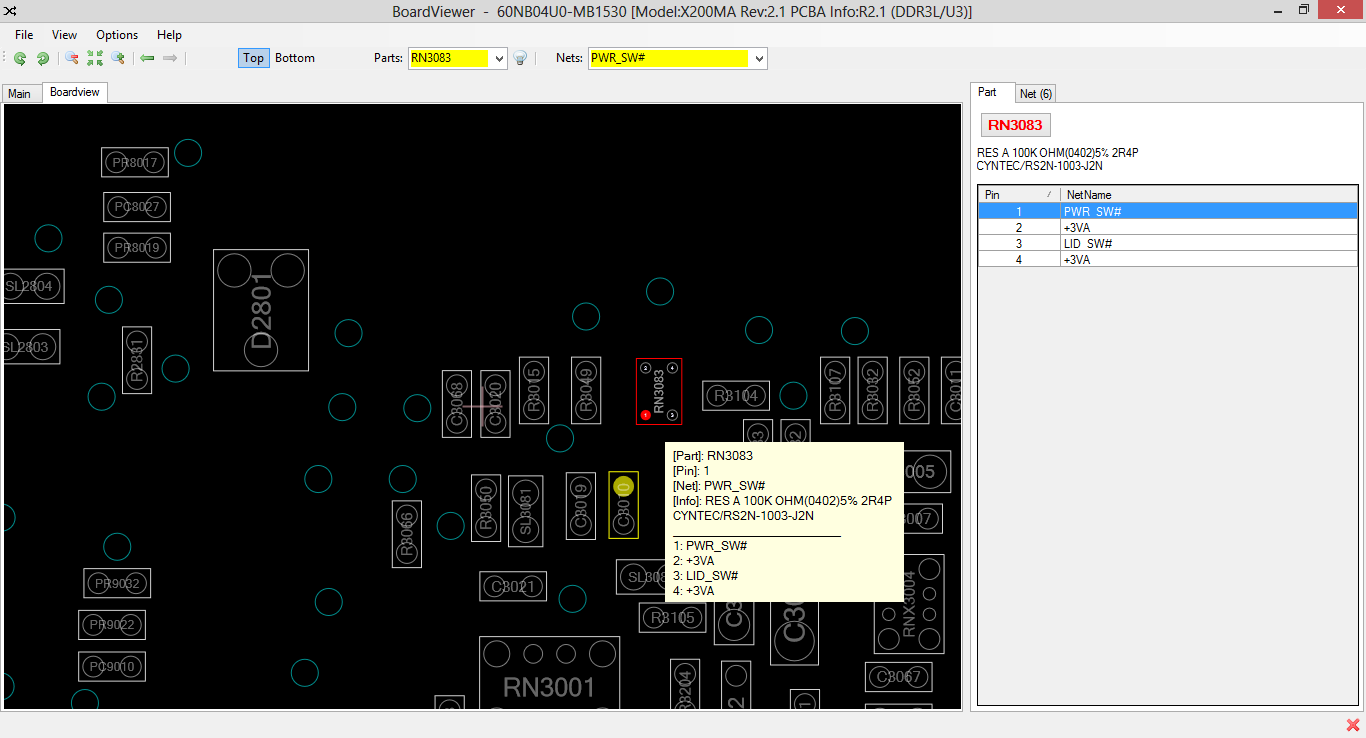Screen dimensions: 1366x738
Task: Zoom in using the magnifier plus icon
Action: pos(118,58)
